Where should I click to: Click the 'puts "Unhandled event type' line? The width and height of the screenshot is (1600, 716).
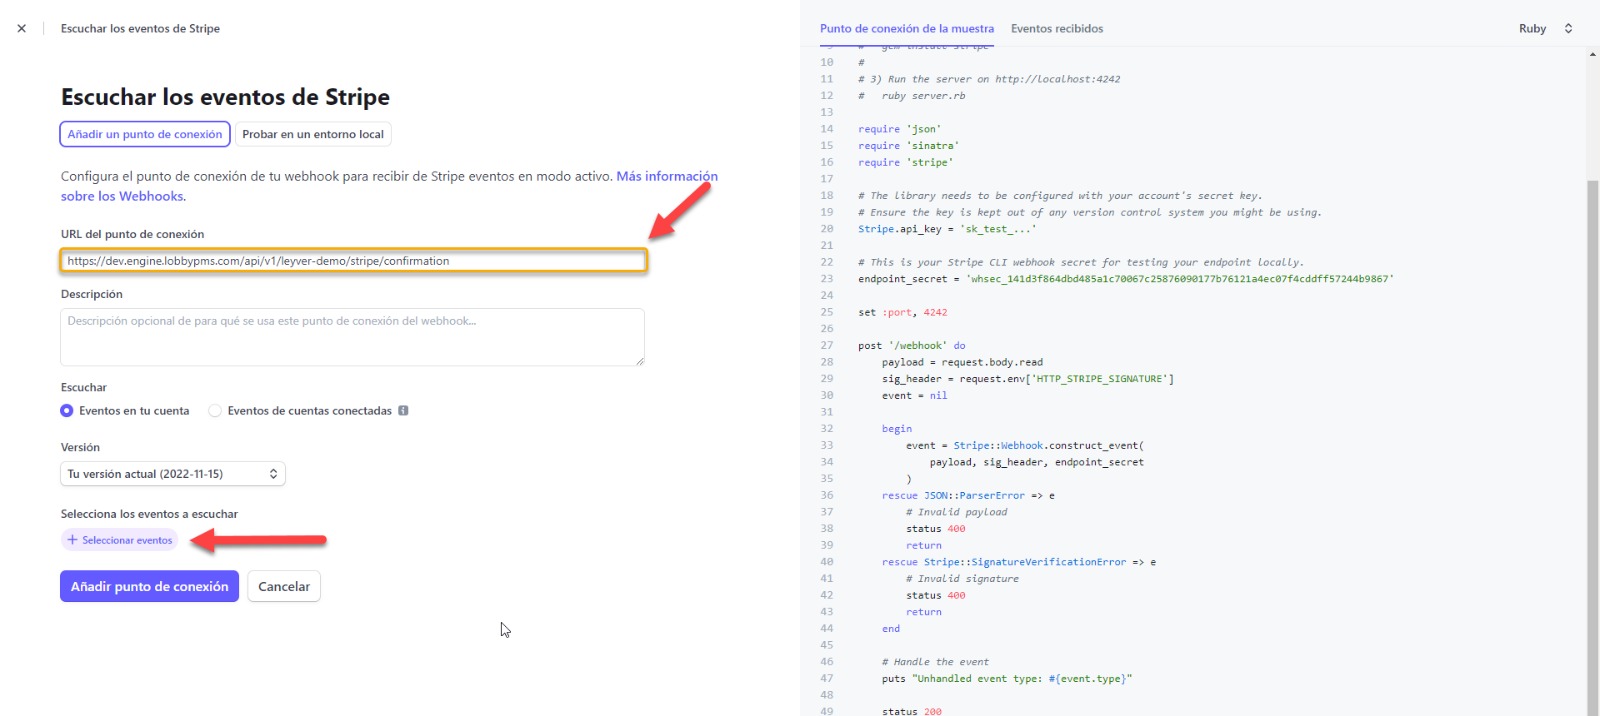click(1007, 679)
